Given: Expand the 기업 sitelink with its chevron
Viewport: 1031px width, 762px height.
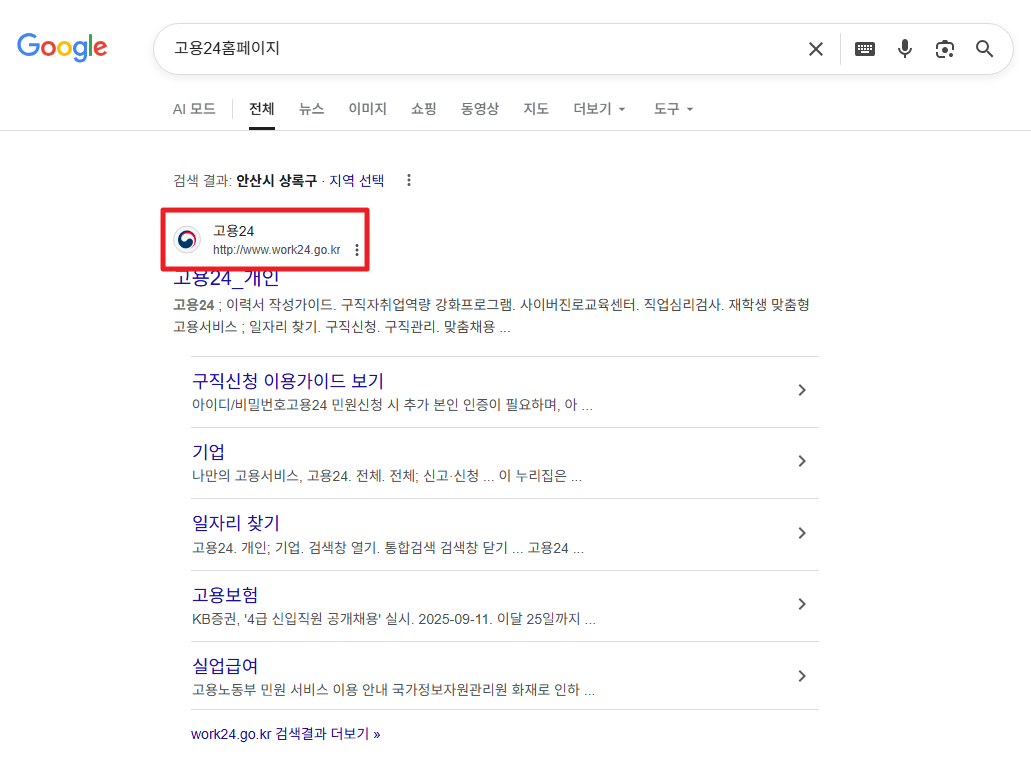Looking at the screenshot, I should tap(801, 461).
